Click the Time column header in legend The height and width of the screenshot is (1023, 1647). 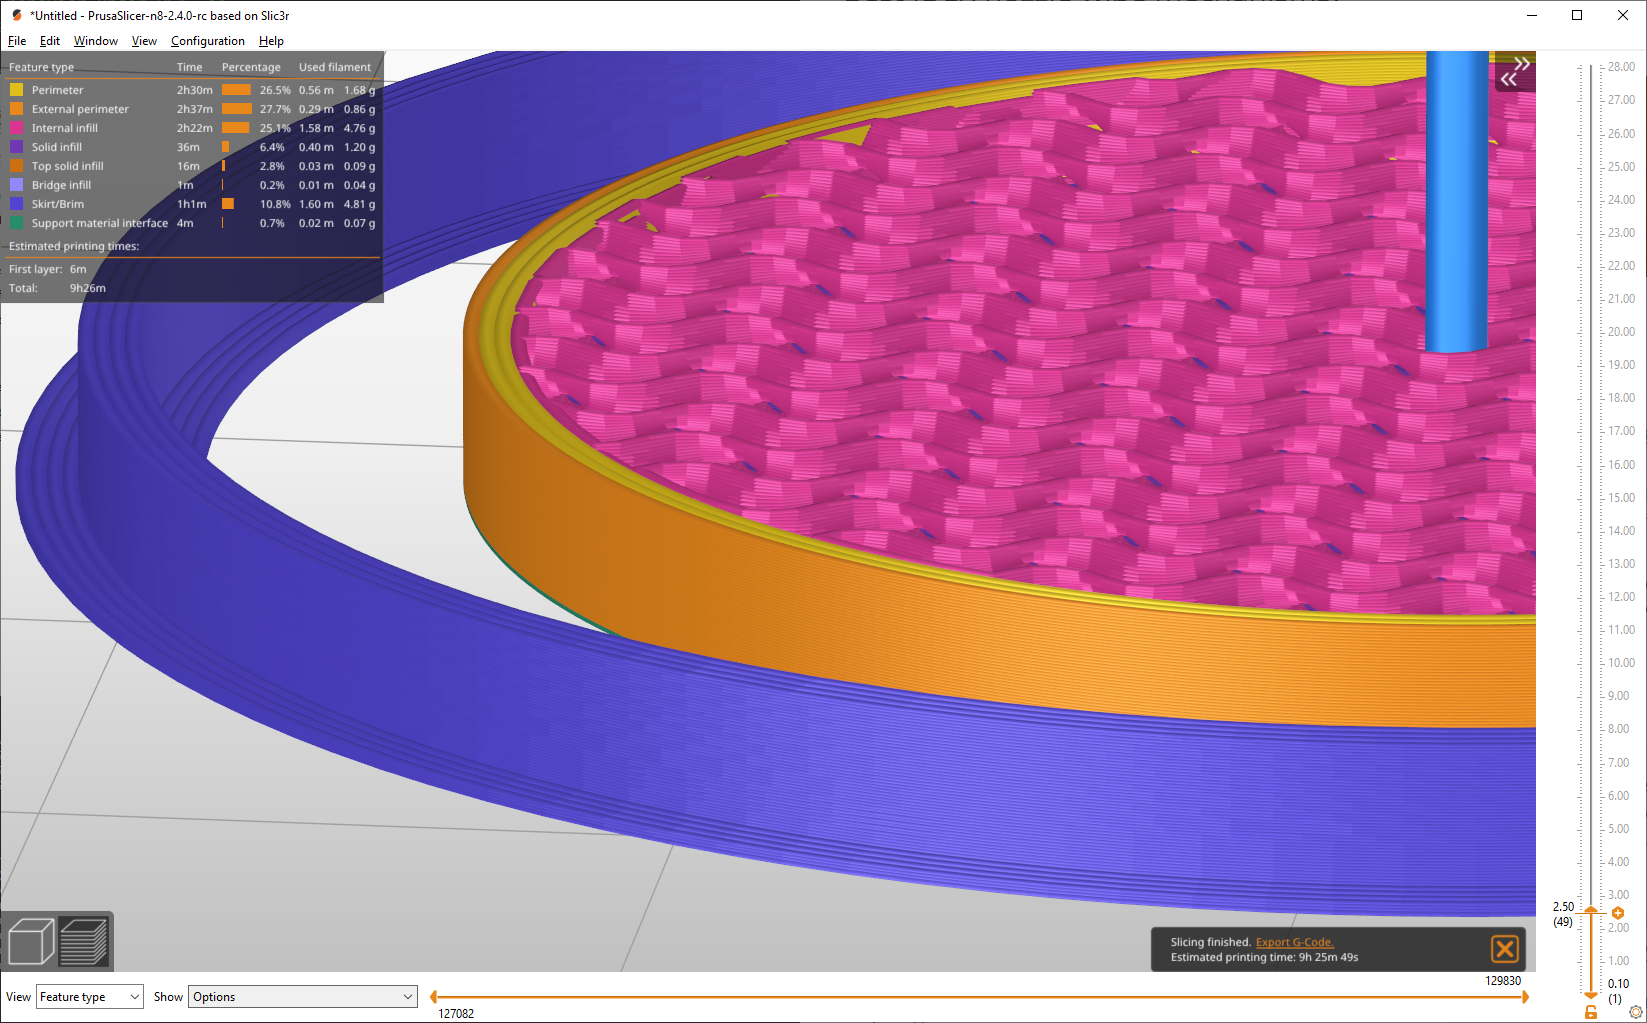point(189,67)
